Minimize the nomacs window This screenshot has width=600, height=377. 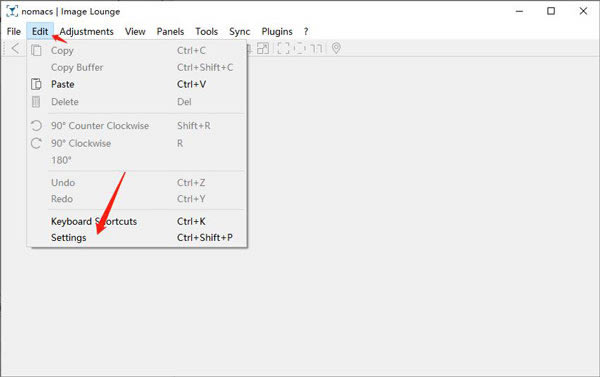519,11
